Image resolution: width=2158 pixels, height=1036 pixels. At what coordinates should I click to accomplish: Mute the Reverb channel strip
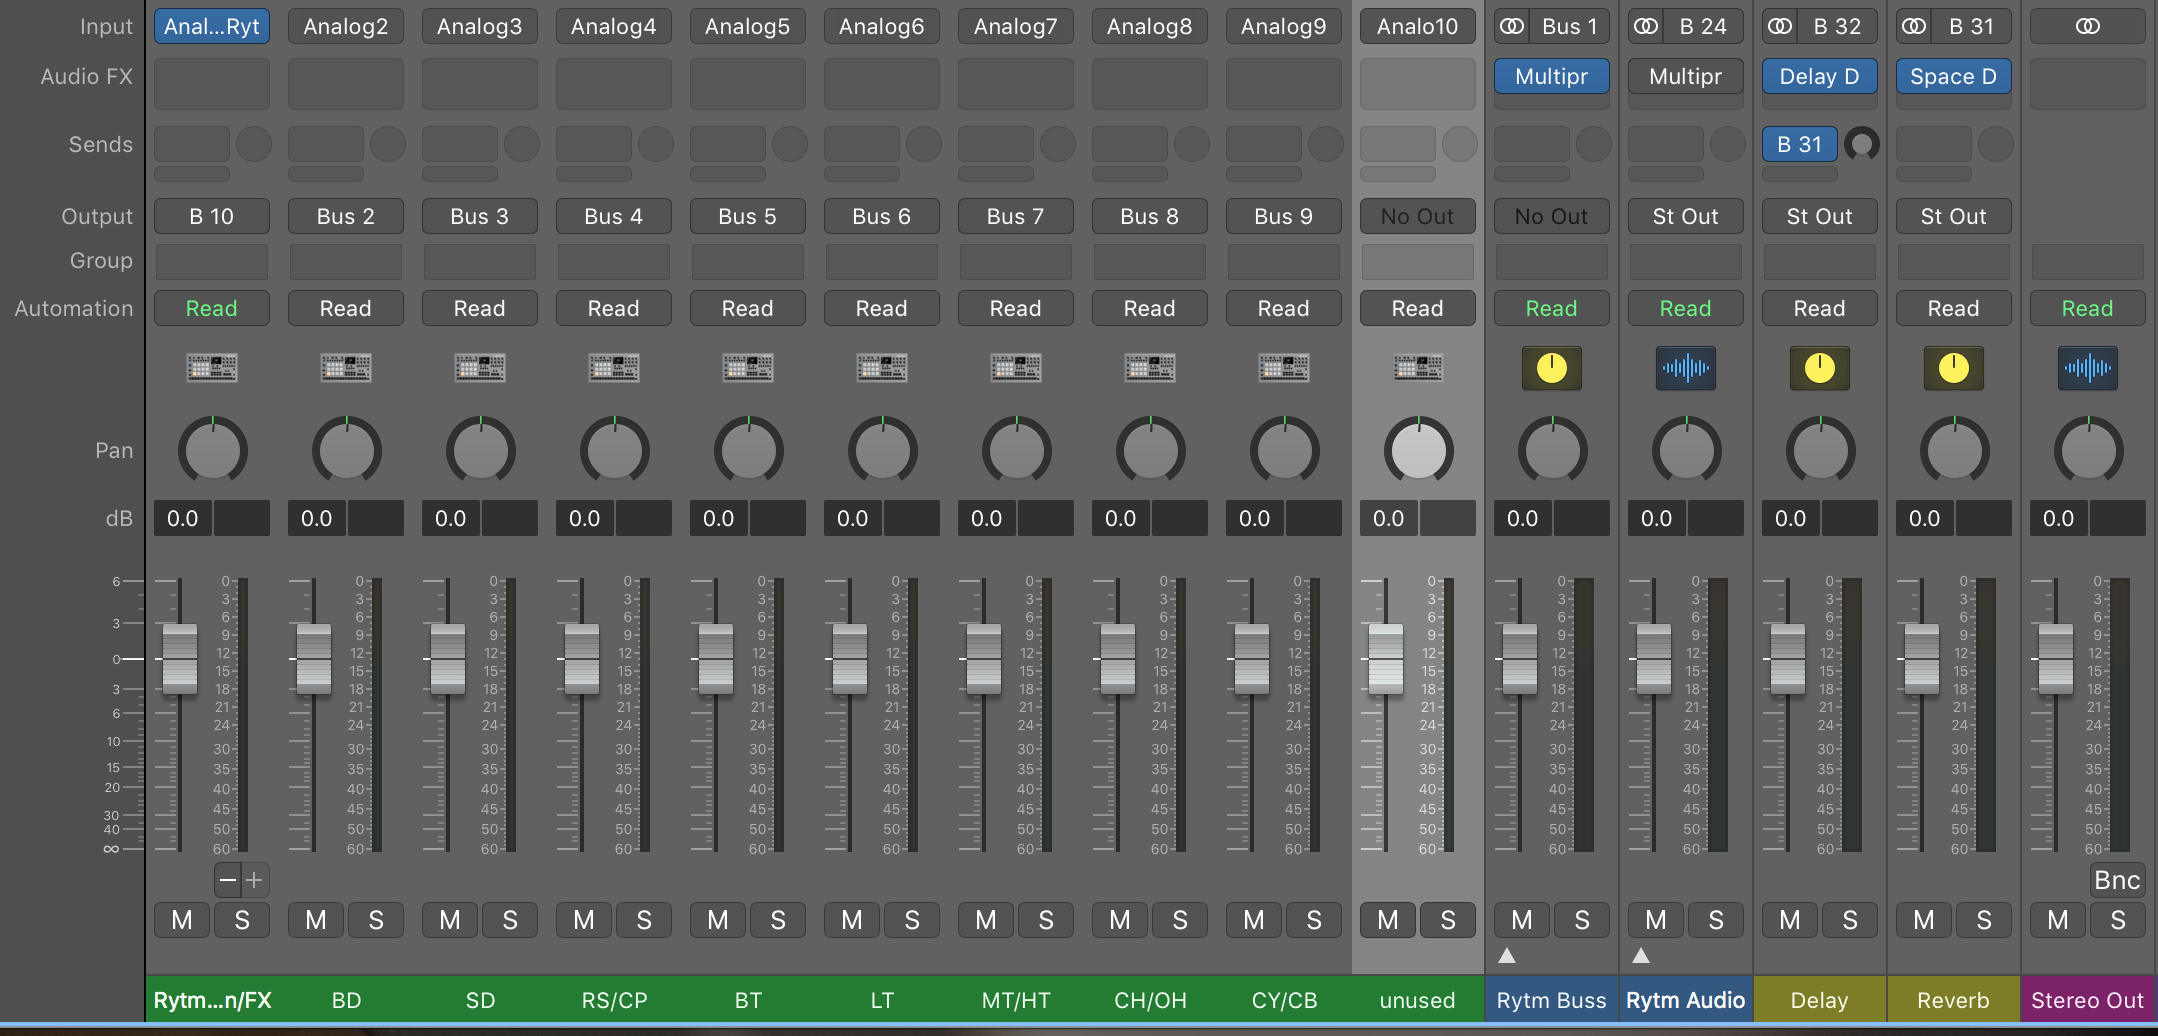point(1924,920)
